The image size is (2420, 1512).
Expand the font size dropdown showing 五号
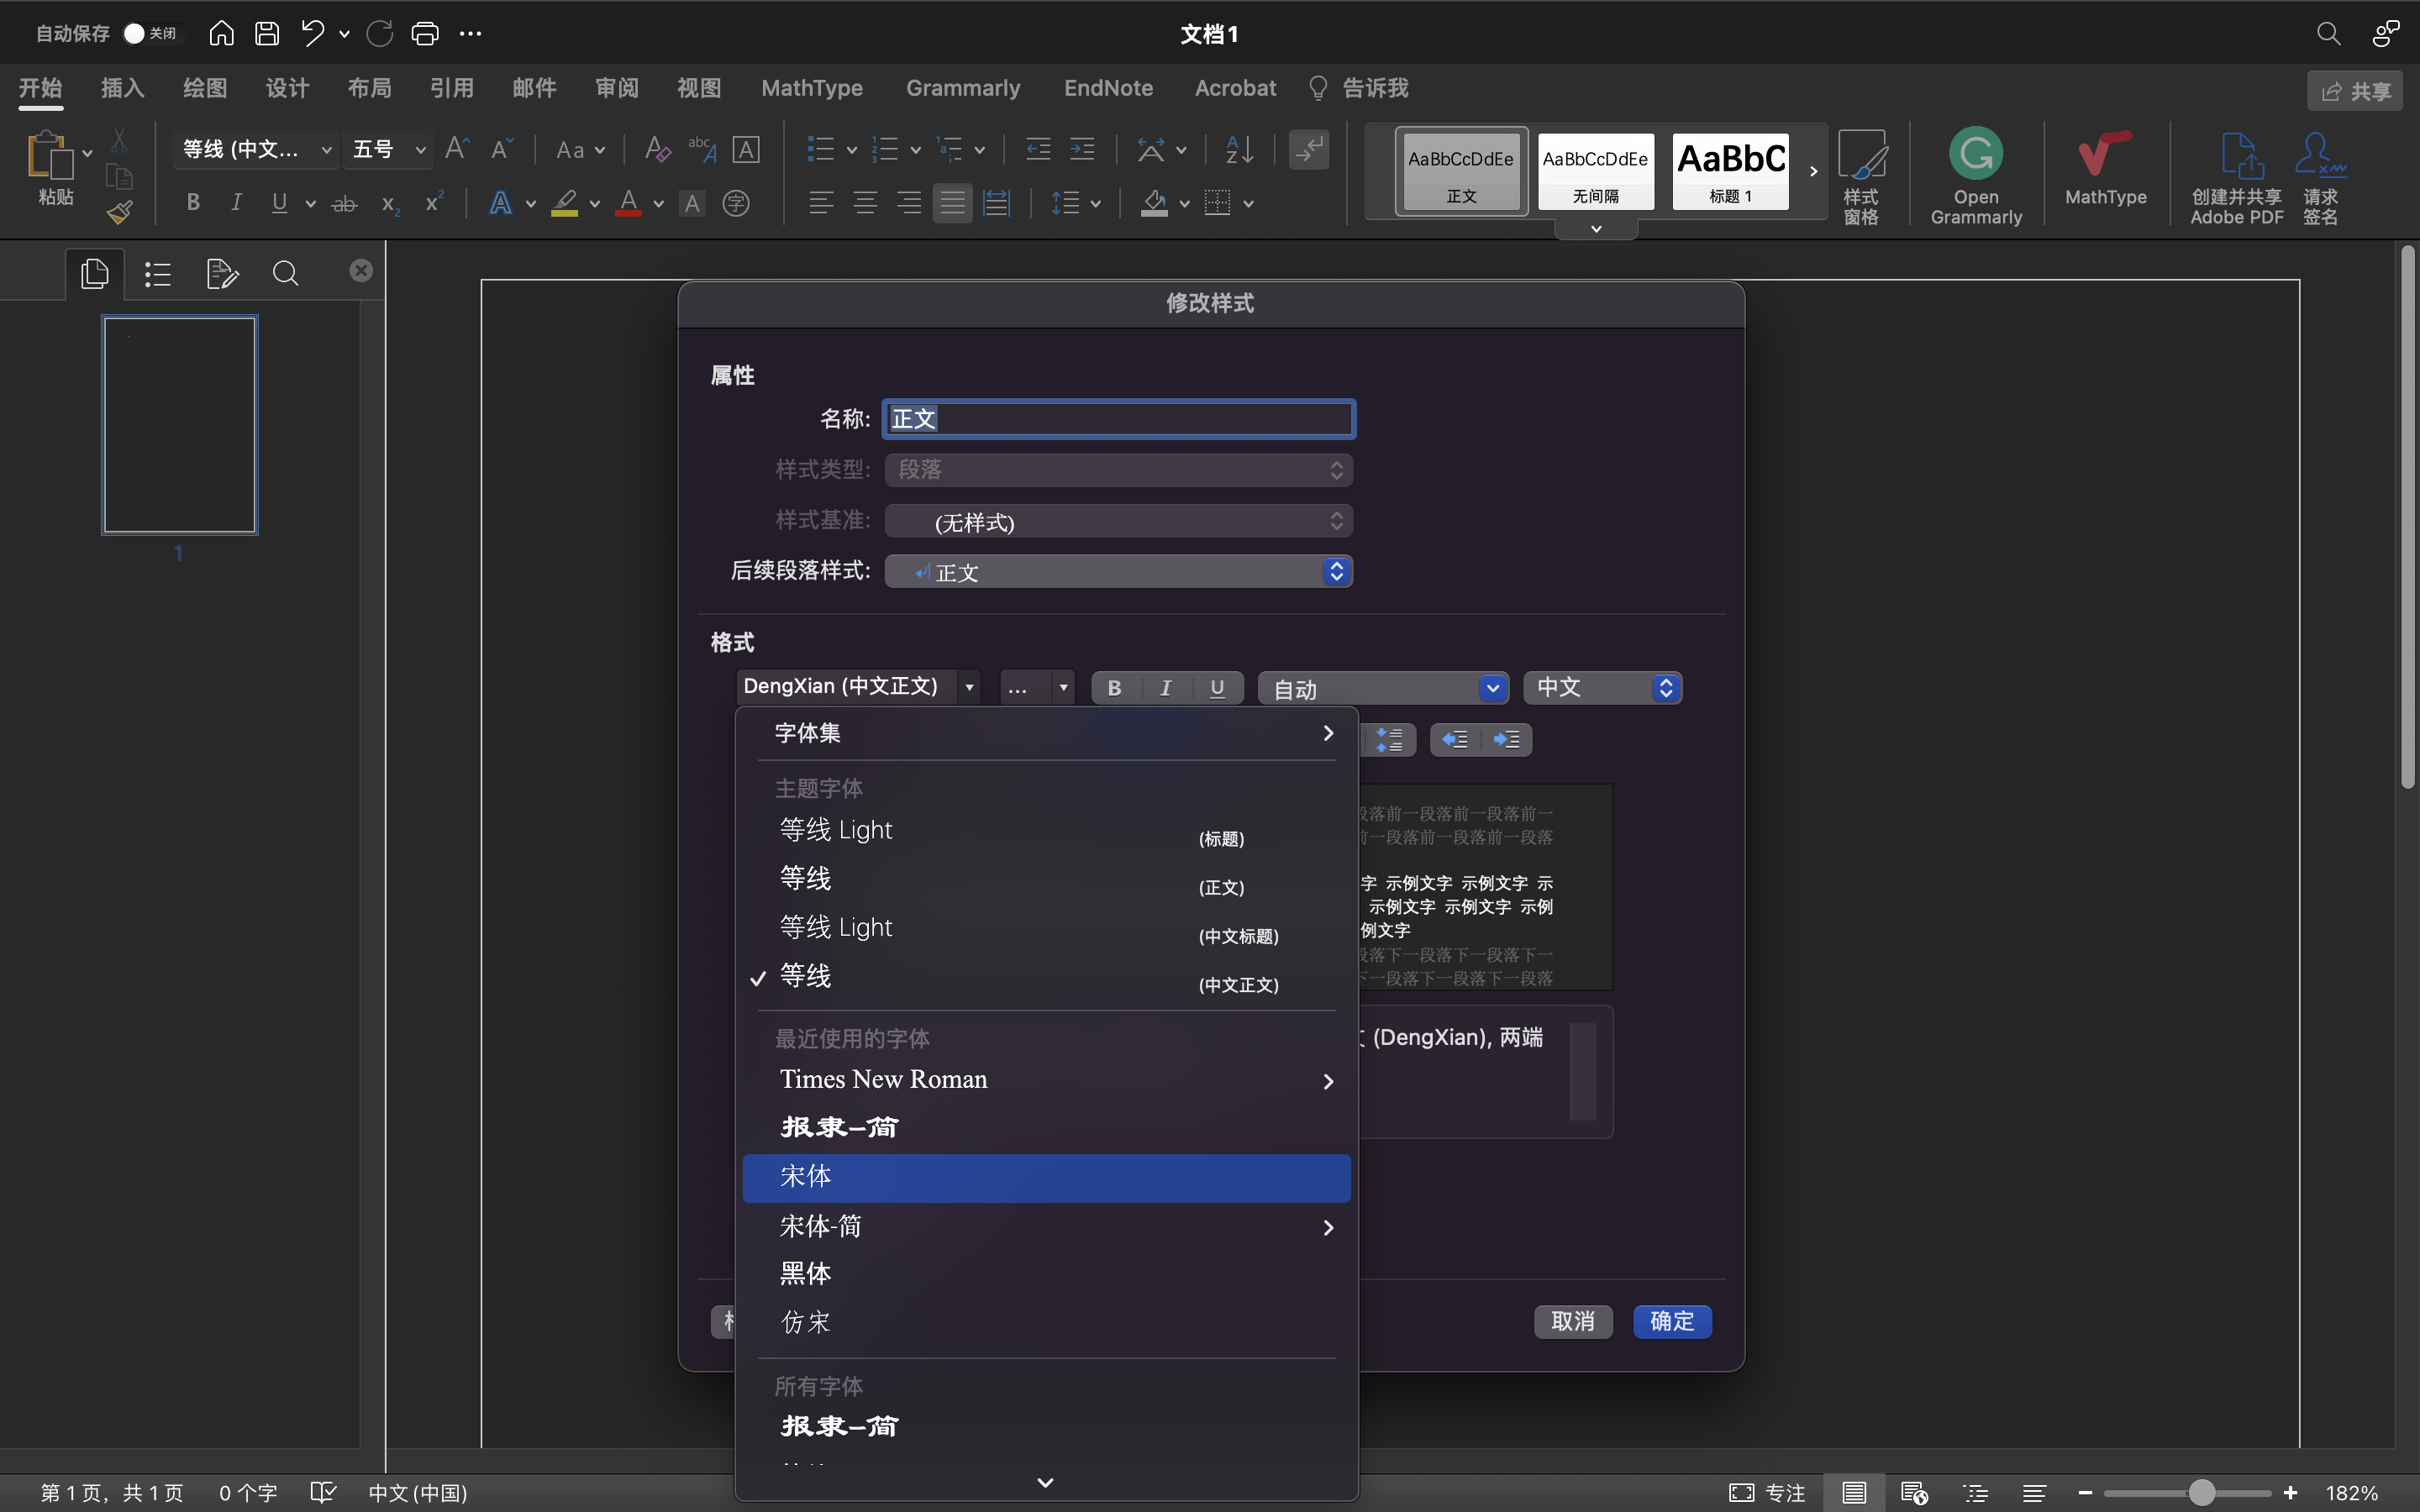(x=420, y=149)
